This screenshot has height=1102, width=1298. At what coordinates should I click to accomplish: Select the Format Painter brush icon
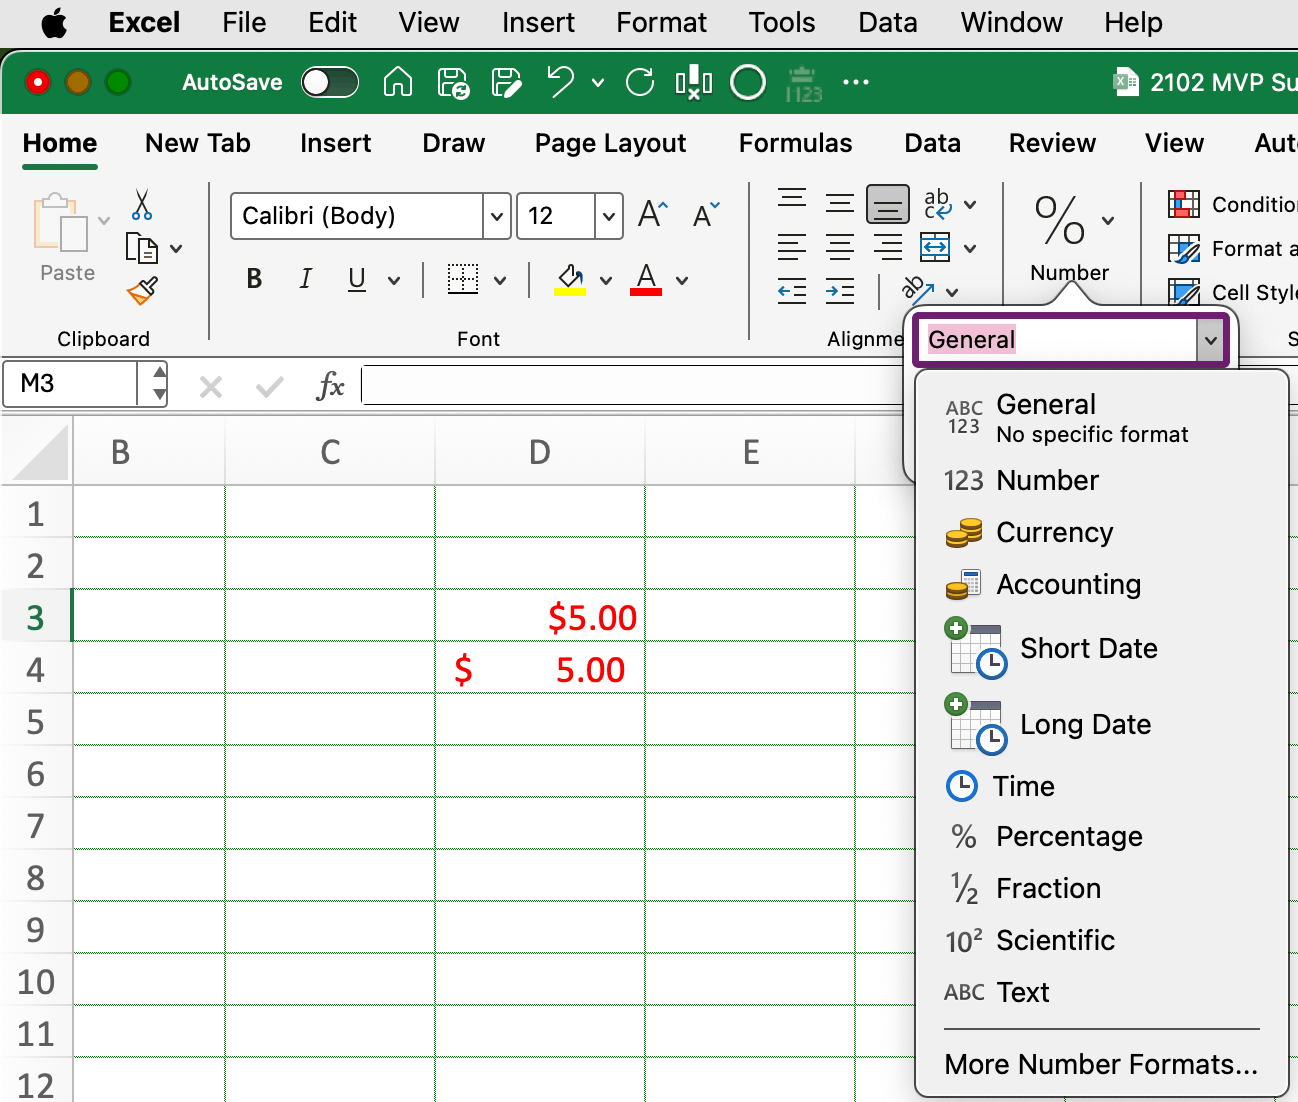tap(142, 291)
